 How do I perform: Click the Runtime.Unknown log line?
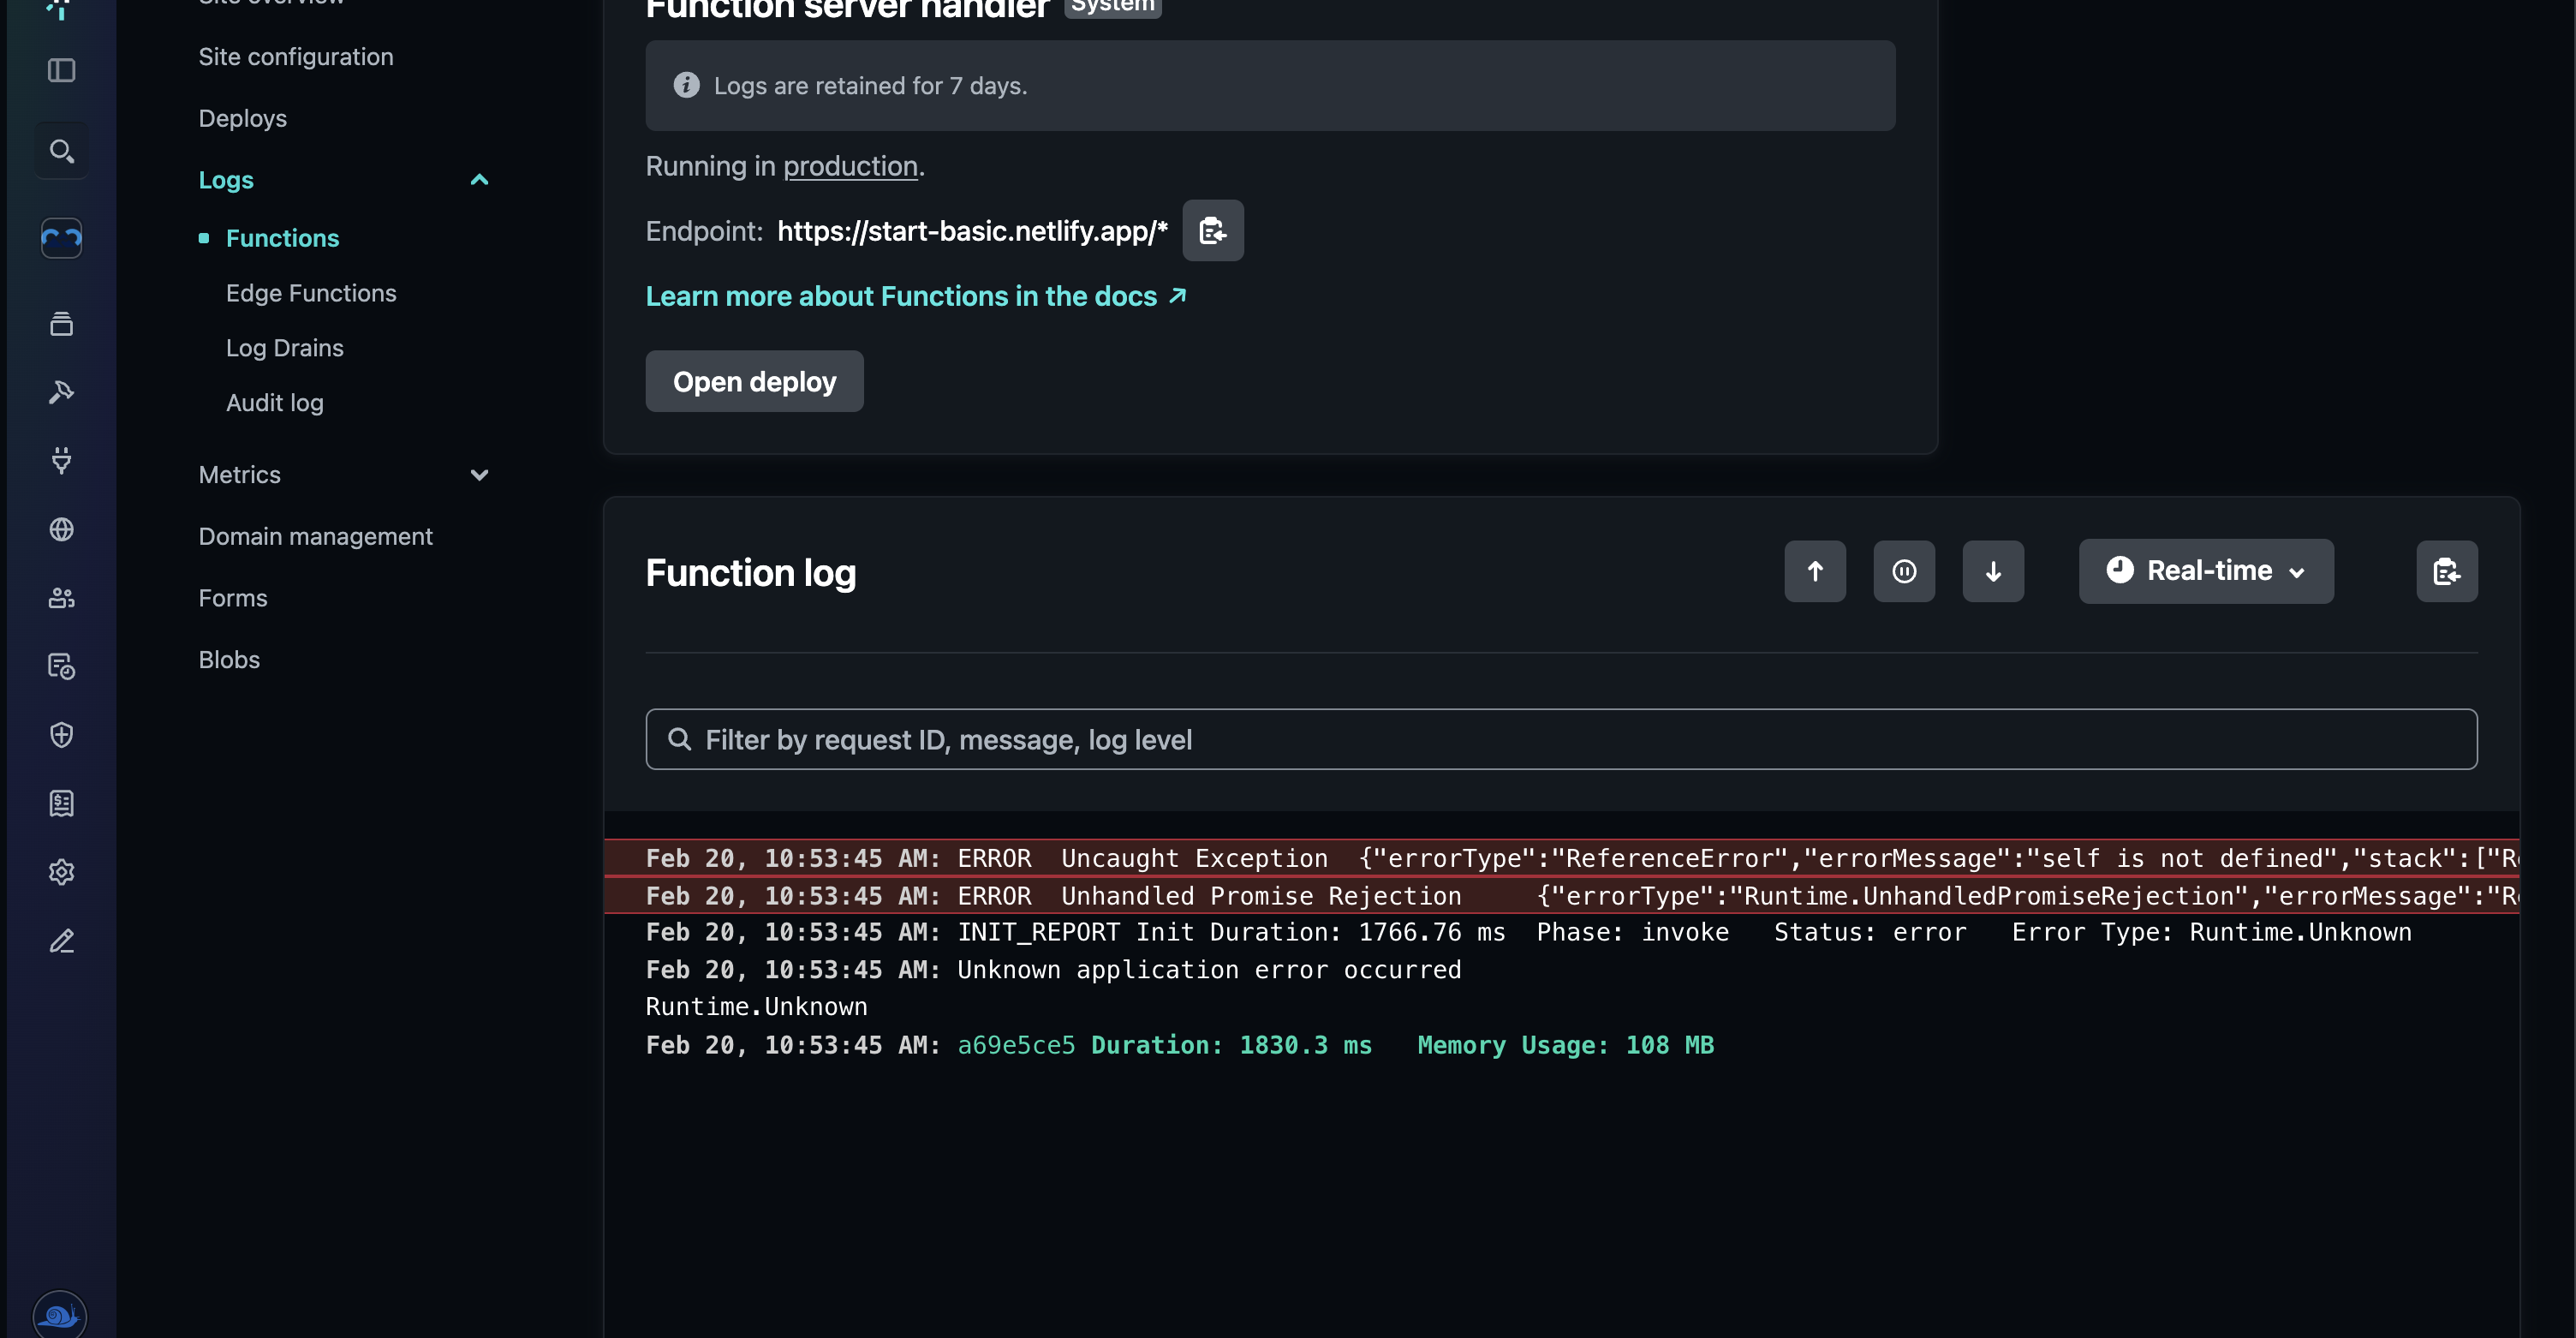(757, 1007)
